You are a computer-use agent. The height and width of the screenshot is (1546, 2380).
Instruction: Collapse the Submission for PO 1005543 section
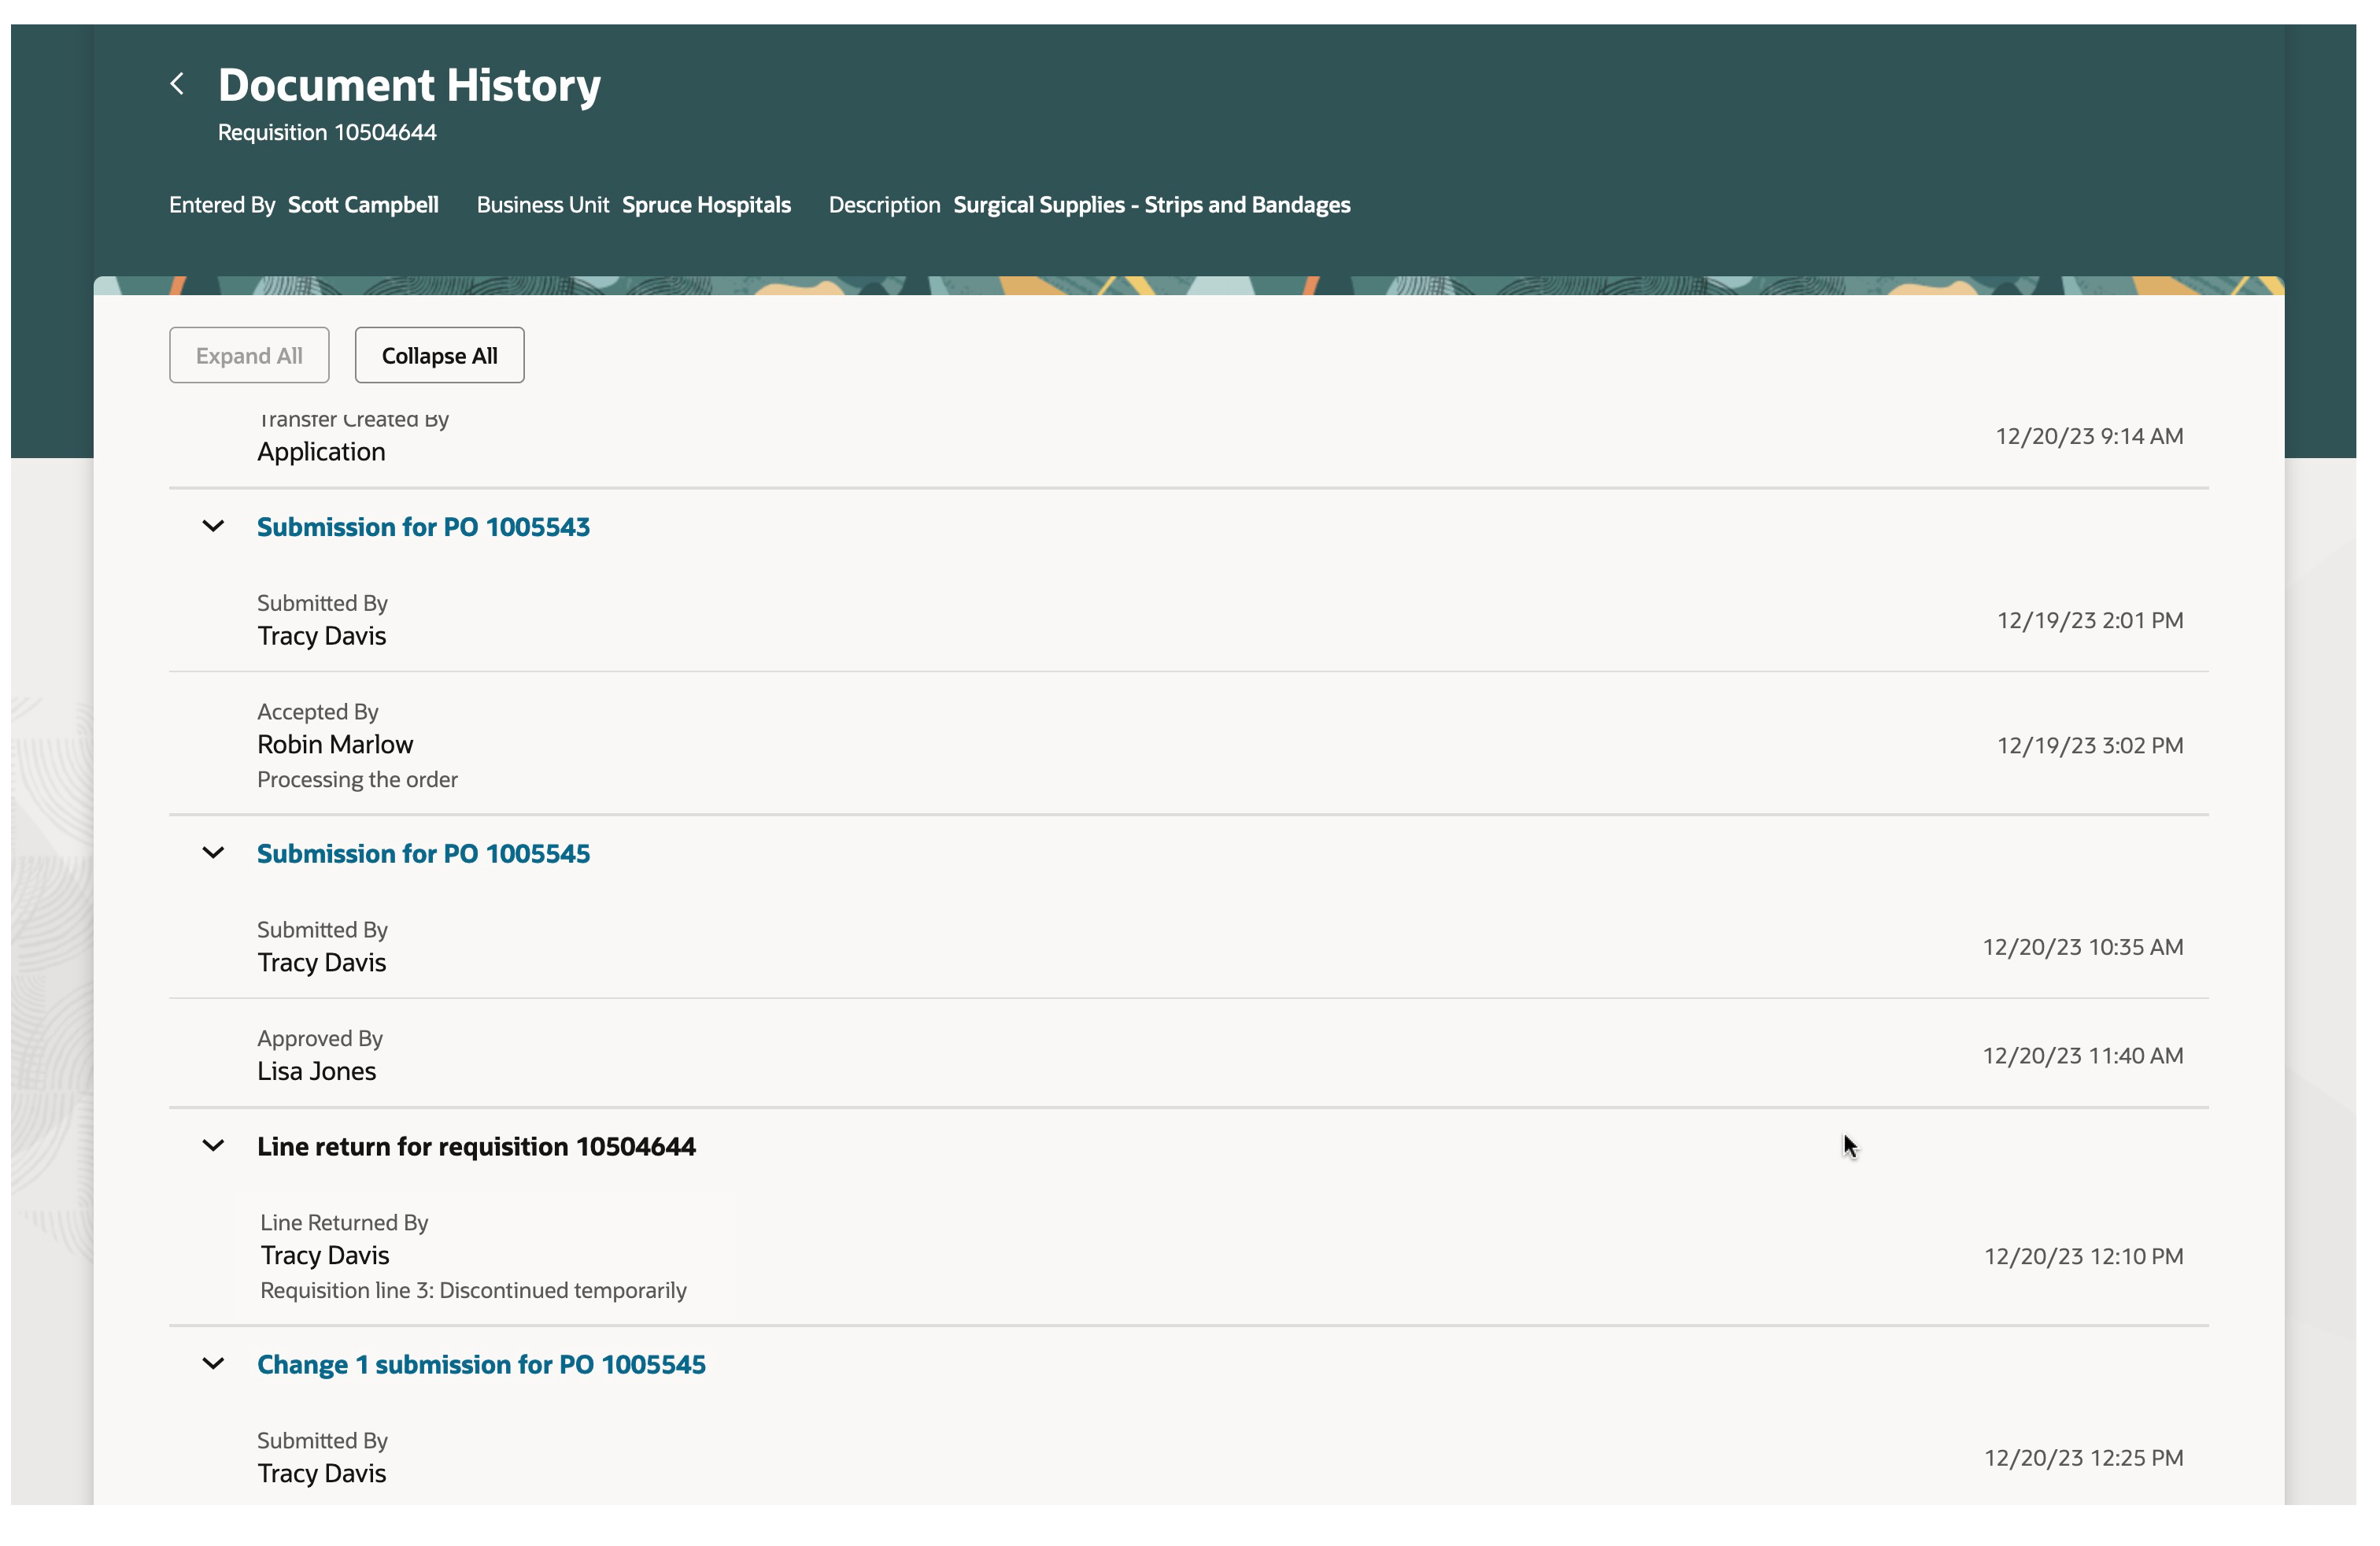pyautogui.click(x=213, y=526)
